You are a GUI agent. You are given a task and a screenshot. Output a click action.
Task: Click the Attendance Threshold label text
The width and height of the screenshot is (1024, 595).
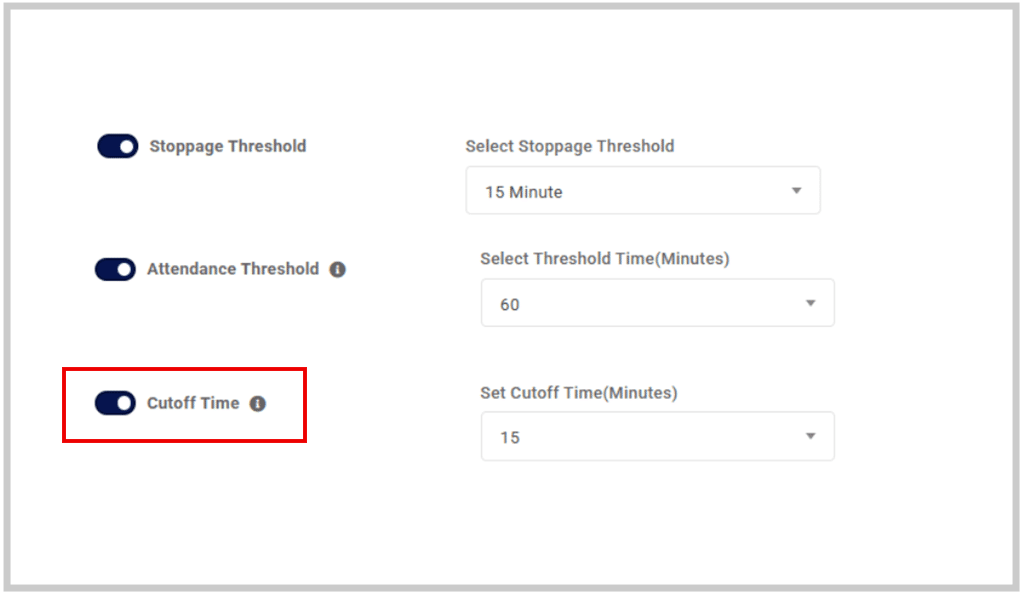point(233,269)
